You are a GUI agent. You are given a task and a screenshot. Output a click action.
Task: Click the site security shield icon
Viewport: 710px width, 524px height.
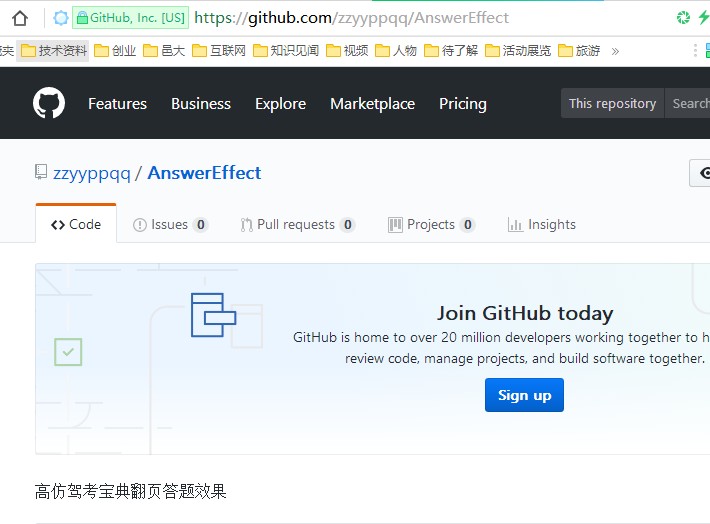[61, 18]
